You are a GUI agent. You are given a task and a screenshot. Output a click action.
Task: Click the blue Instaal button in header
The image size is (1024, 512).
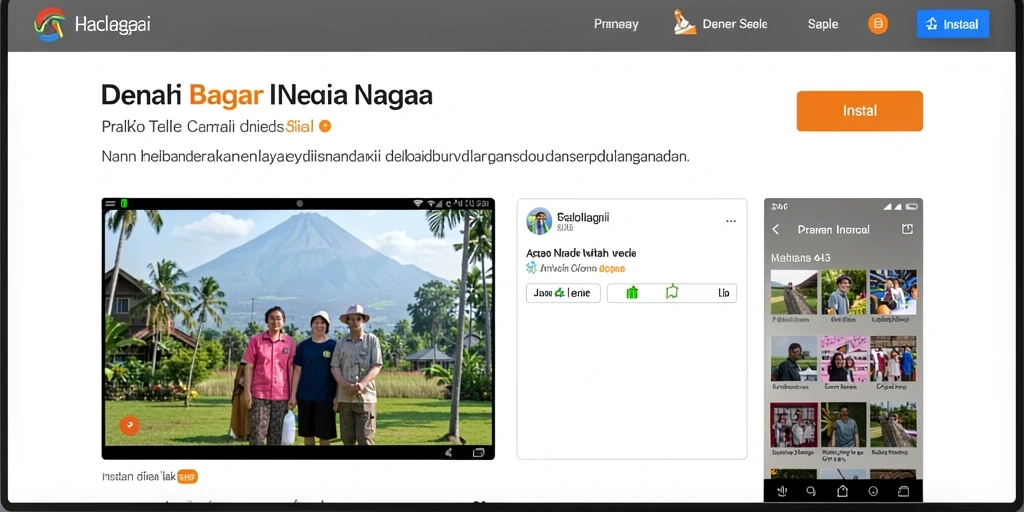pyautogui.click(x=953, y=24)
